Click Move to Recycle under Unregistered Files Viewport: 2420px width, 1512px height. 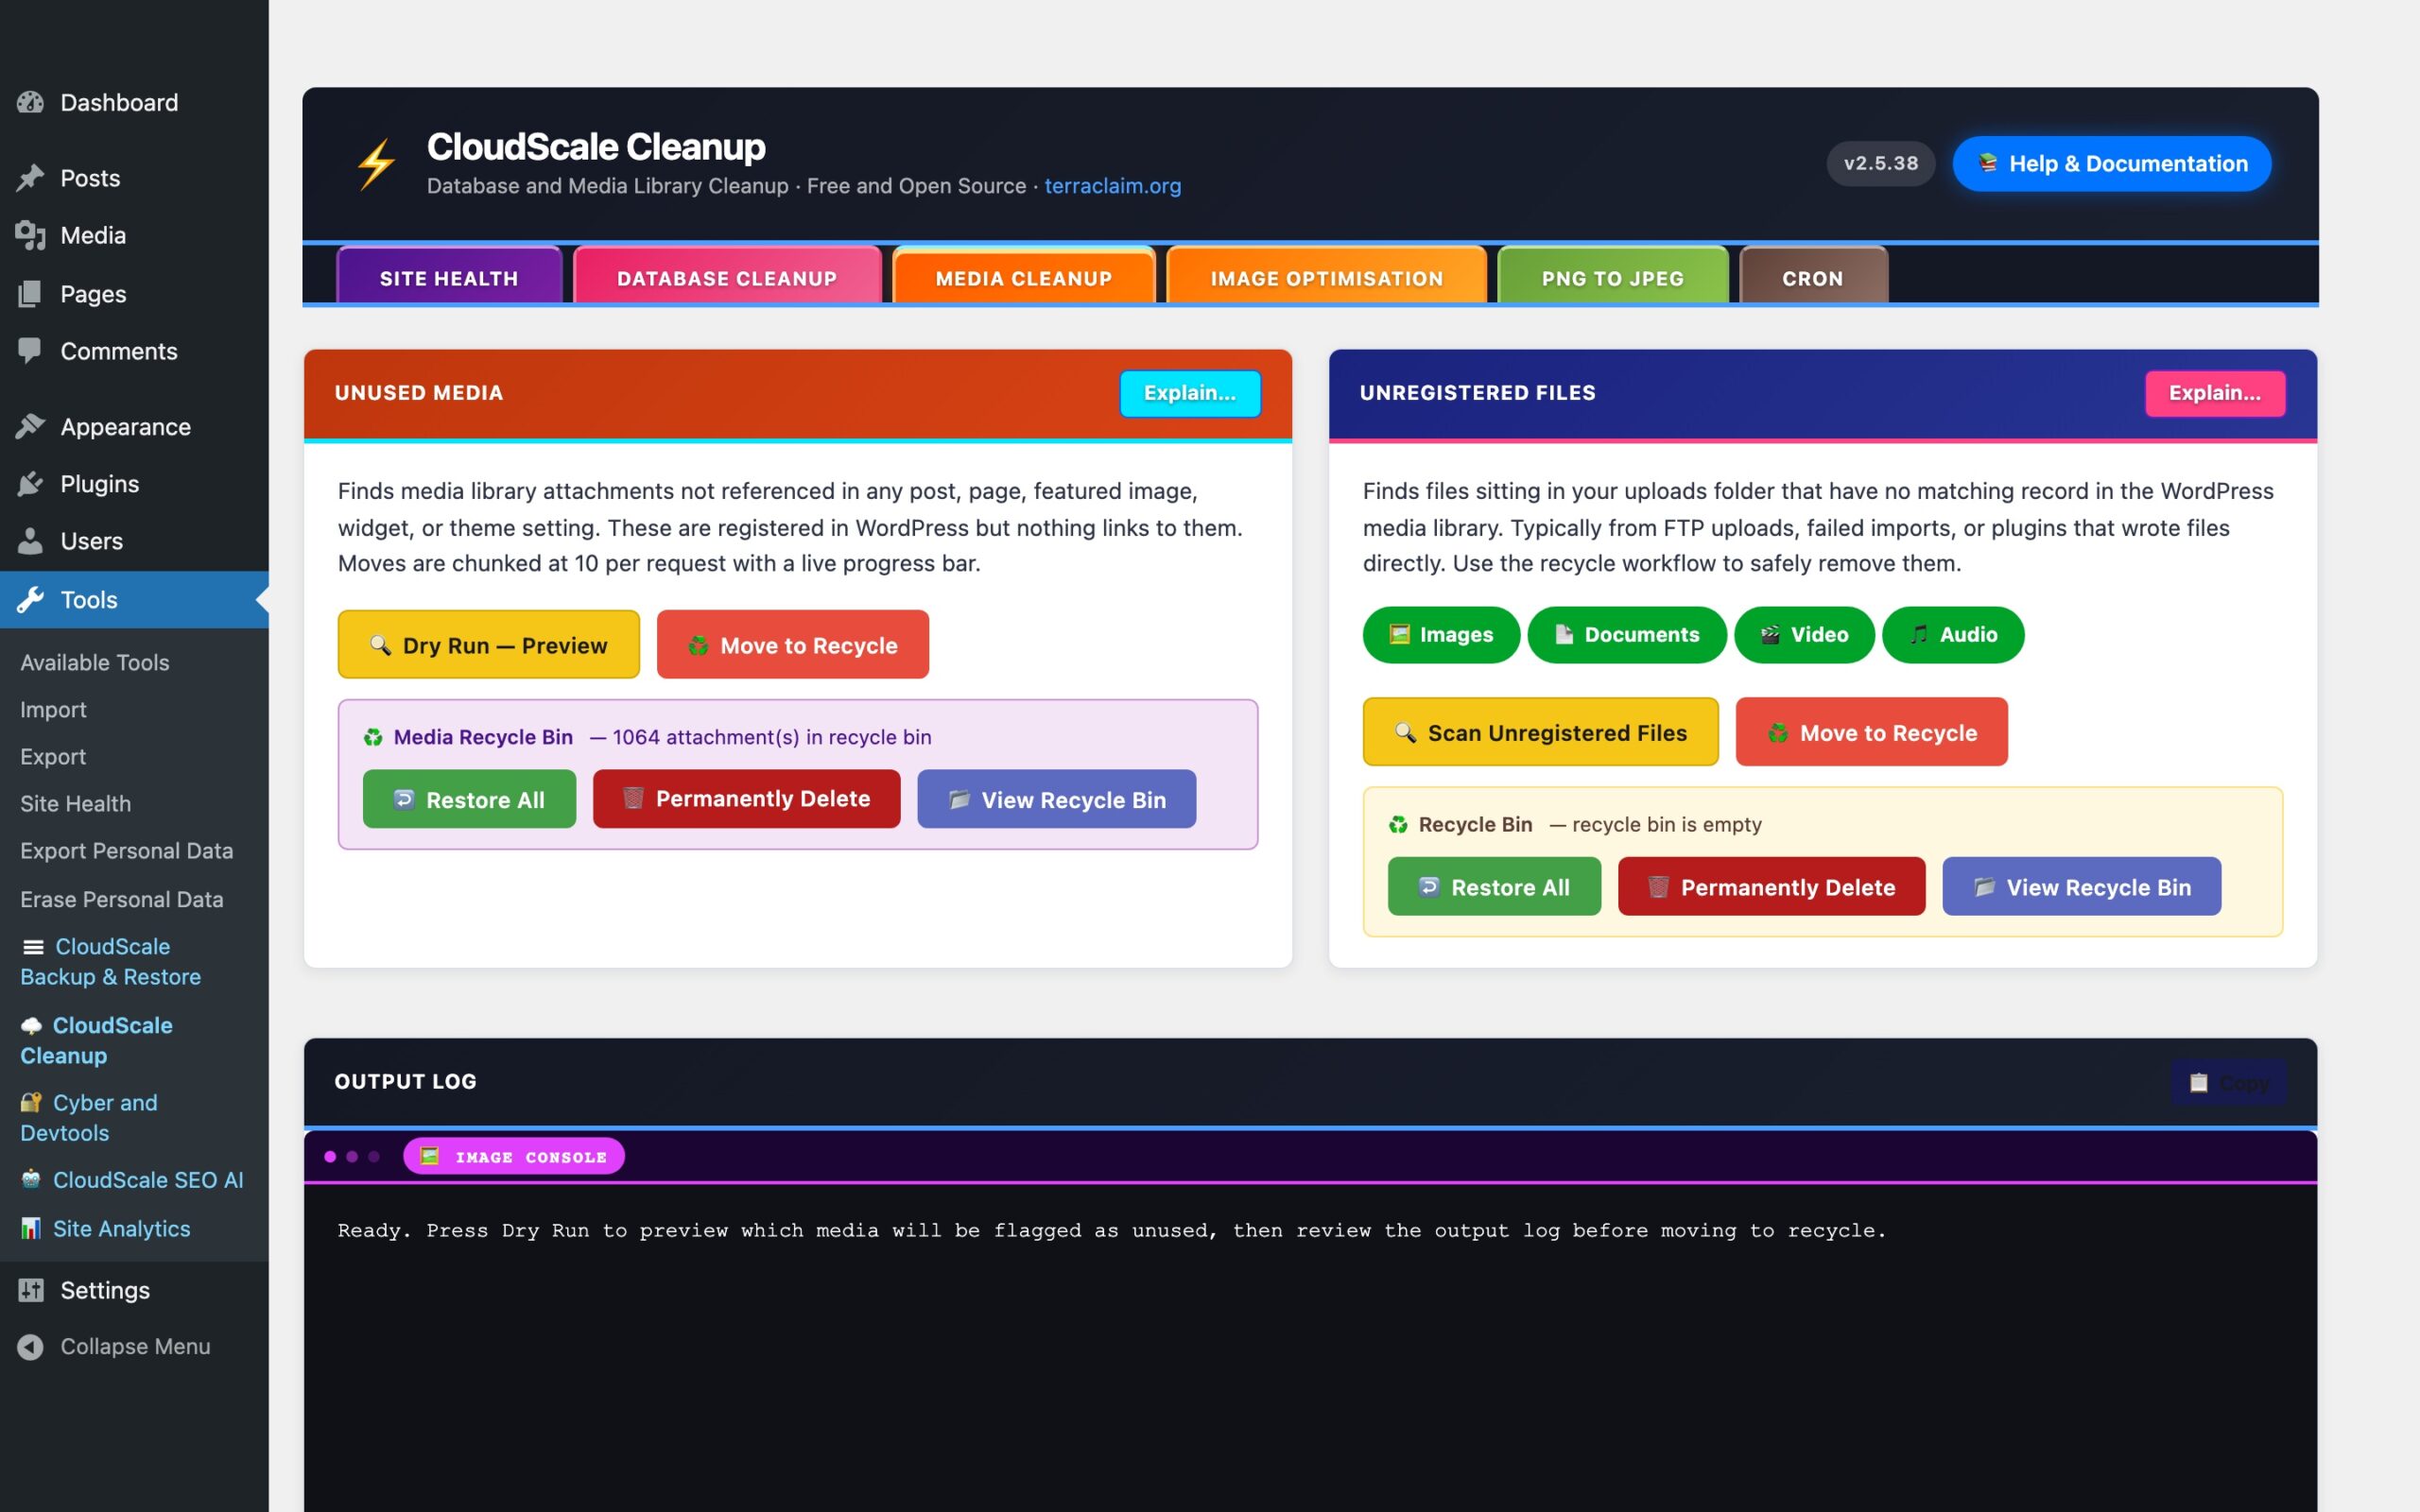(1871, 732)
